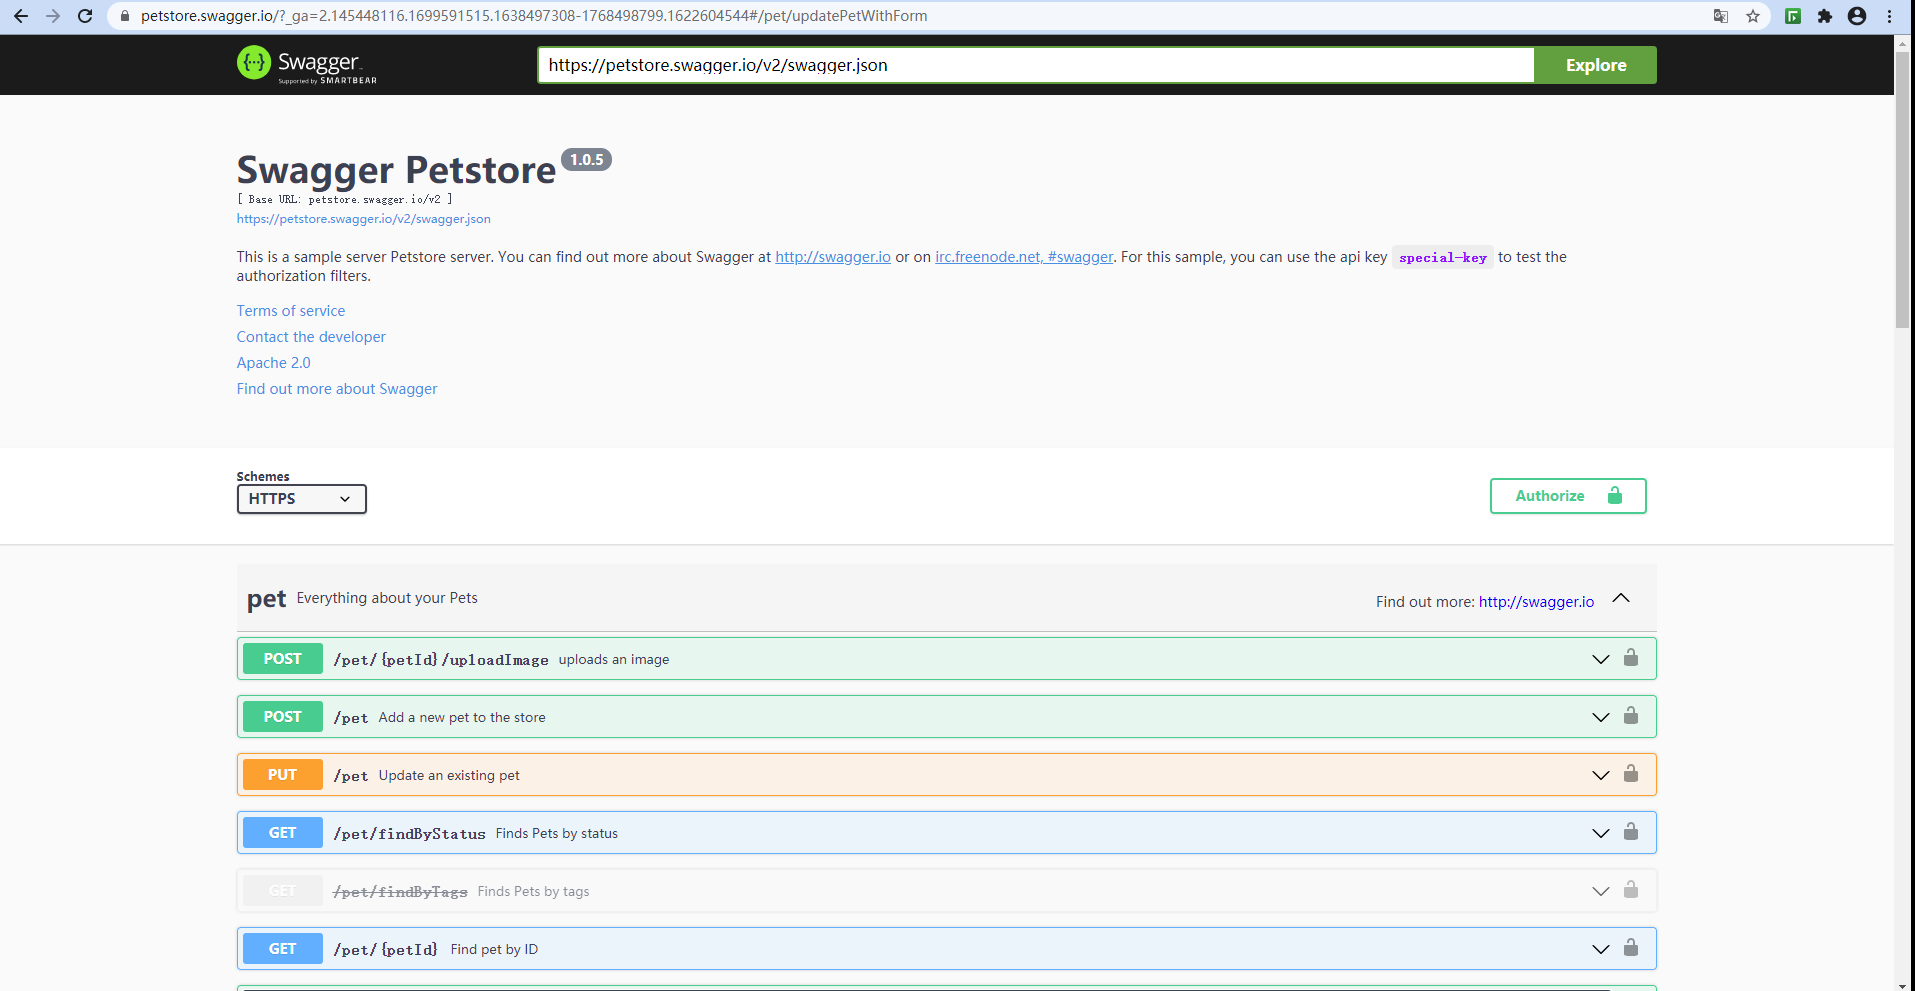Go back with the browser back arrow

(x=21, y=16)
